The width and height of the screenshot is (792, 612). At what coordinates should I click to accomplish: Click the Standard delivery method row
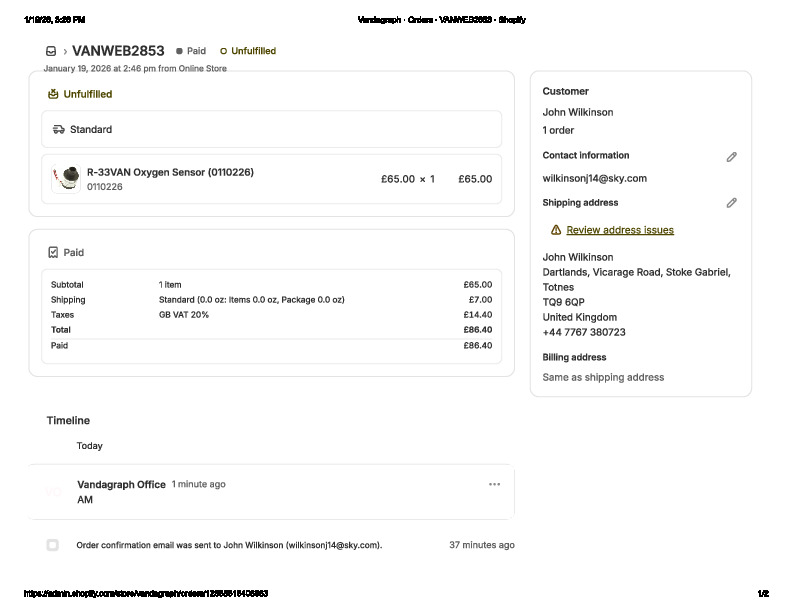pos(271,129)
